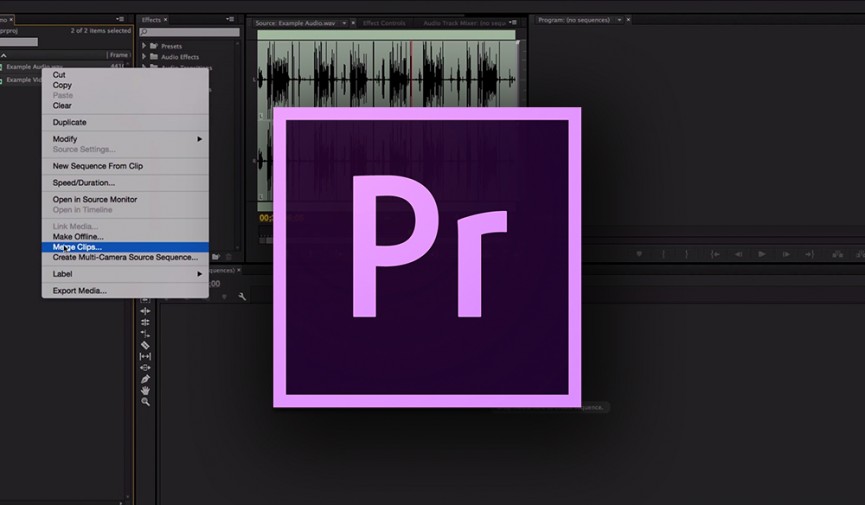Click the red playhead in the audio waveform
The image size is (865, 505).
click(411, 73)
